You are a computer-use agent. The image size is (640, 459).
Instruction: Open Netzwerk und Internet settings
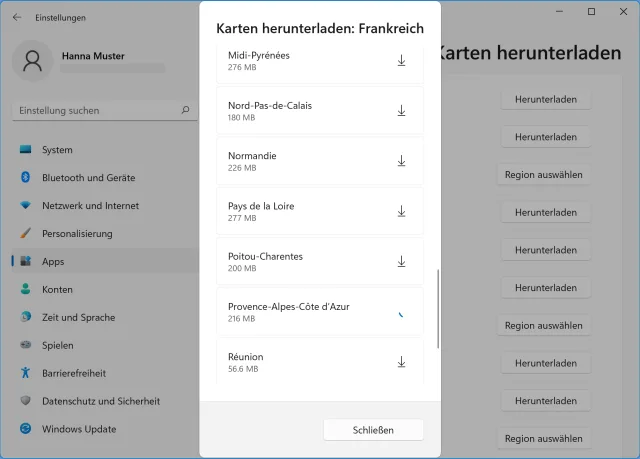[105, 206]
